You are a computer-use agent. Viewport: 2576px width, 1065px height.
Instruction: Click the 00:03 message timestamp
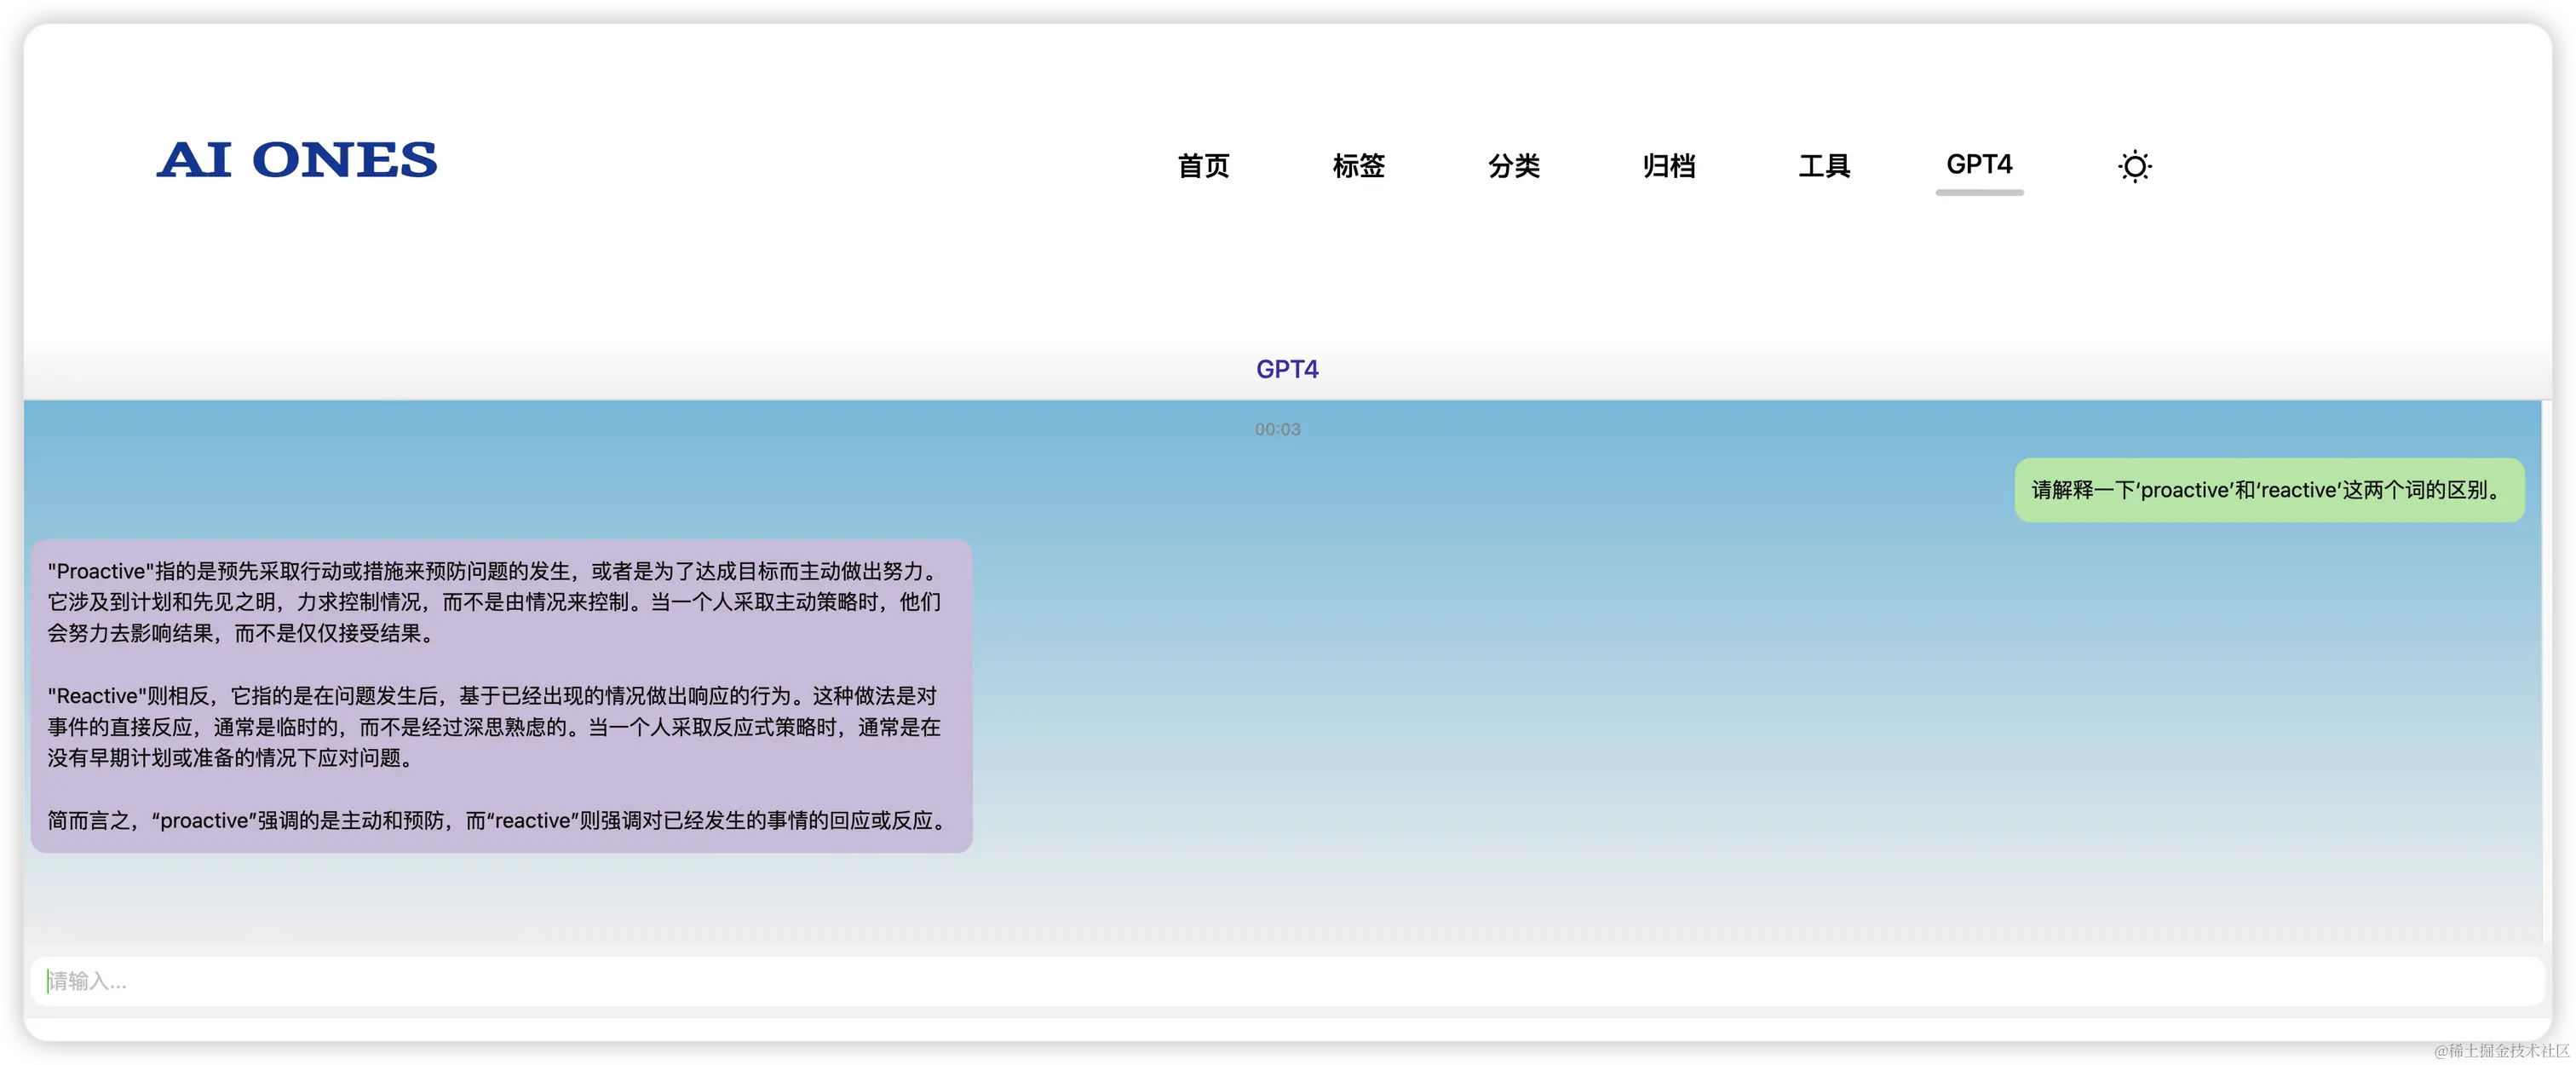coord(1277,429)
